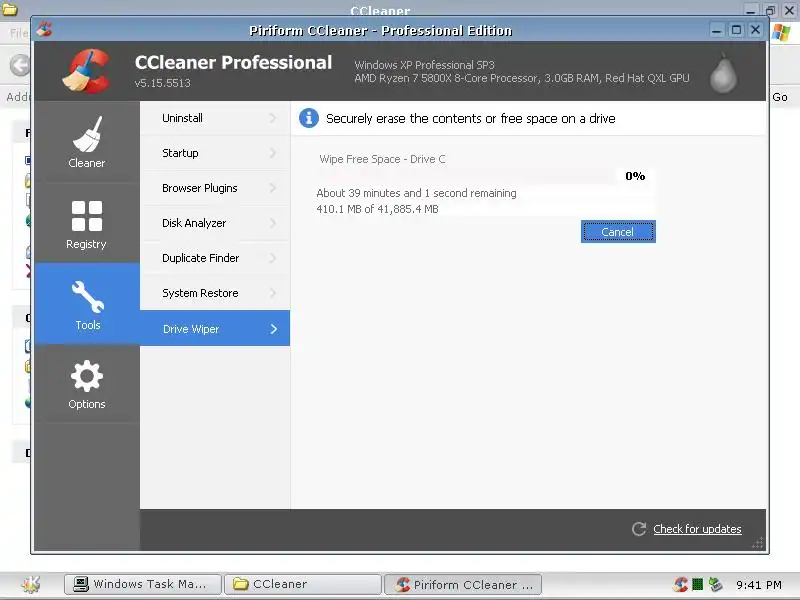Screen dimensions: 800x600
Task: Expand the System Restore chevron arrow
Action: 273,293
